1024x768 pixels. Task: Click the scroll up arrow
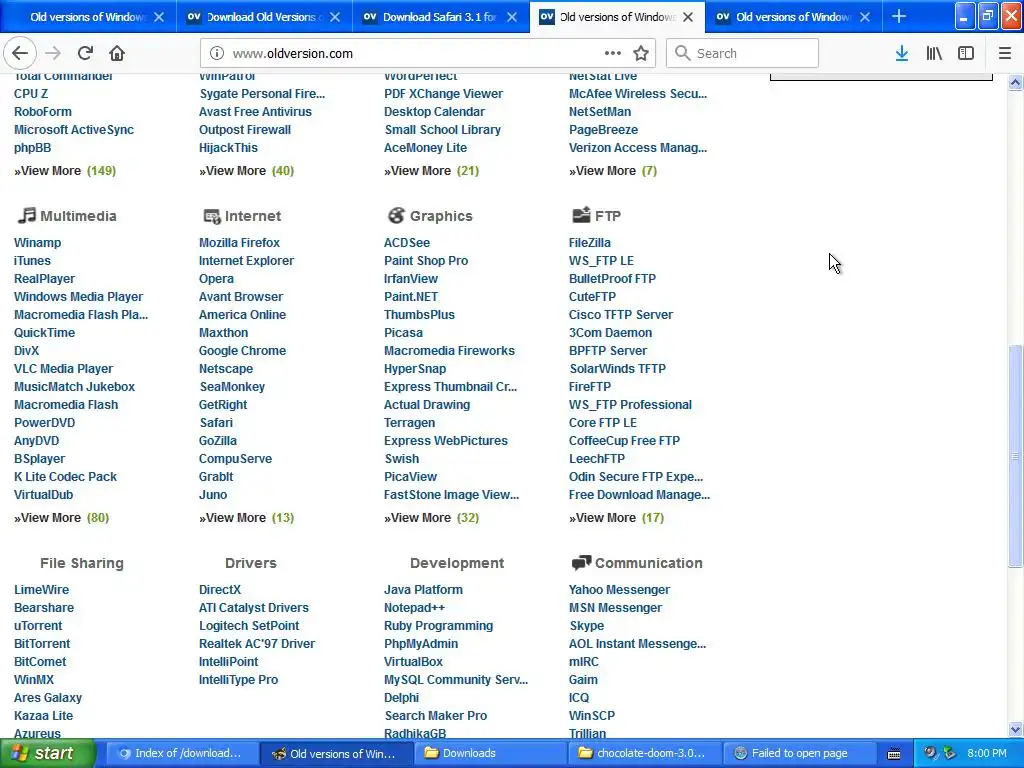pos(1015,83)
